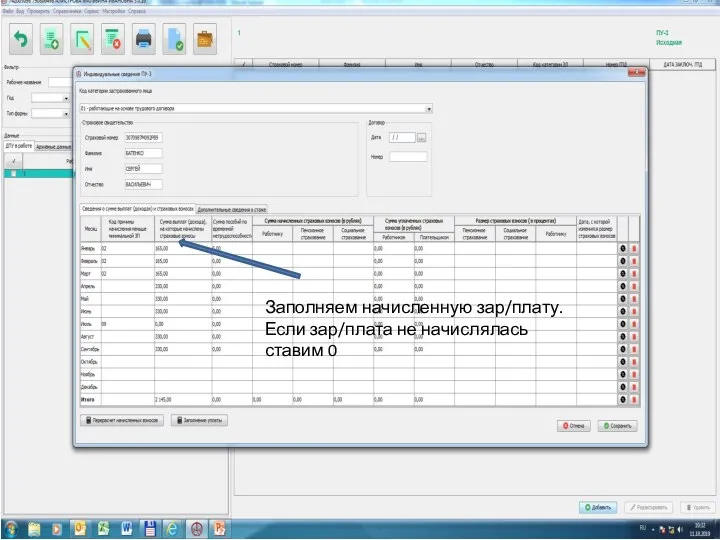This screenshot has width=720, height=540.
Task: Click the document check toolbar icon
Action: click(x=174, y=39)
